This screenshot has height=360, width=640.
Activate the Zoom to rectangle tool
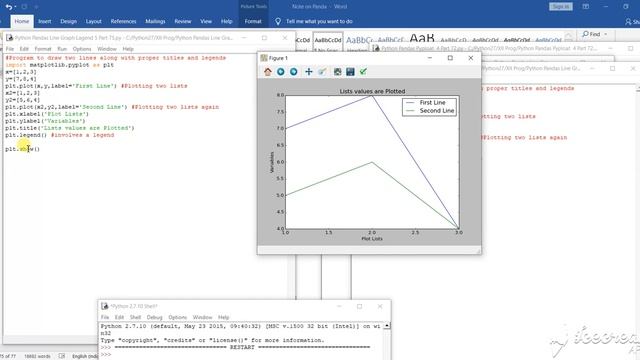tap(322, 72)
